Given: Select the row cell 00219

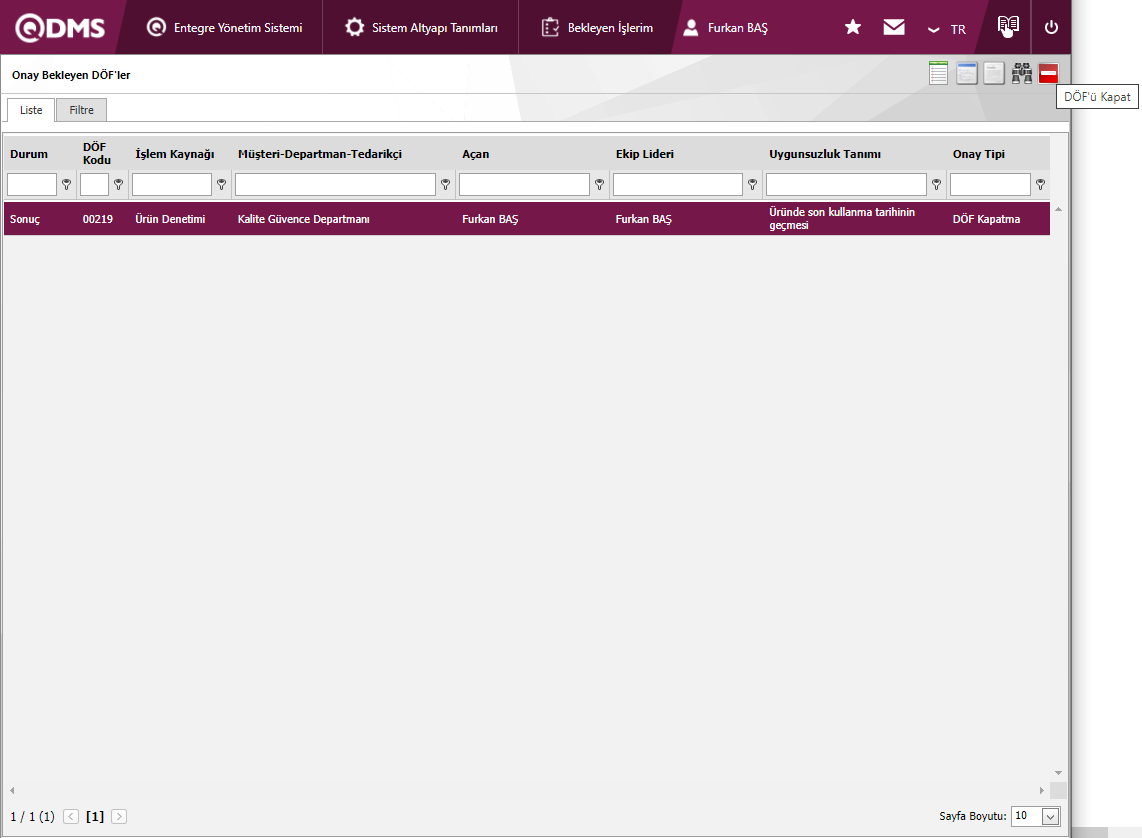Looking at the screenshot, I should (x=98, y=219).
